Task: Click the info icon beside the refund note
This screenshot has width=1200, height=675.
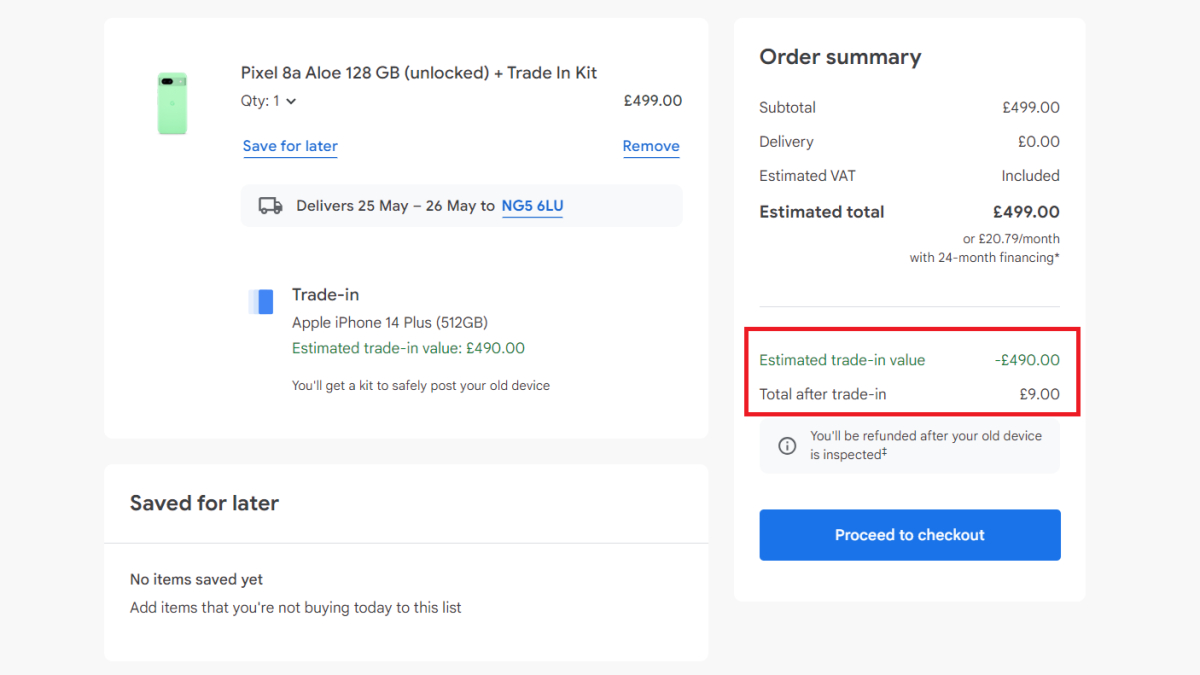Action: 787,446
